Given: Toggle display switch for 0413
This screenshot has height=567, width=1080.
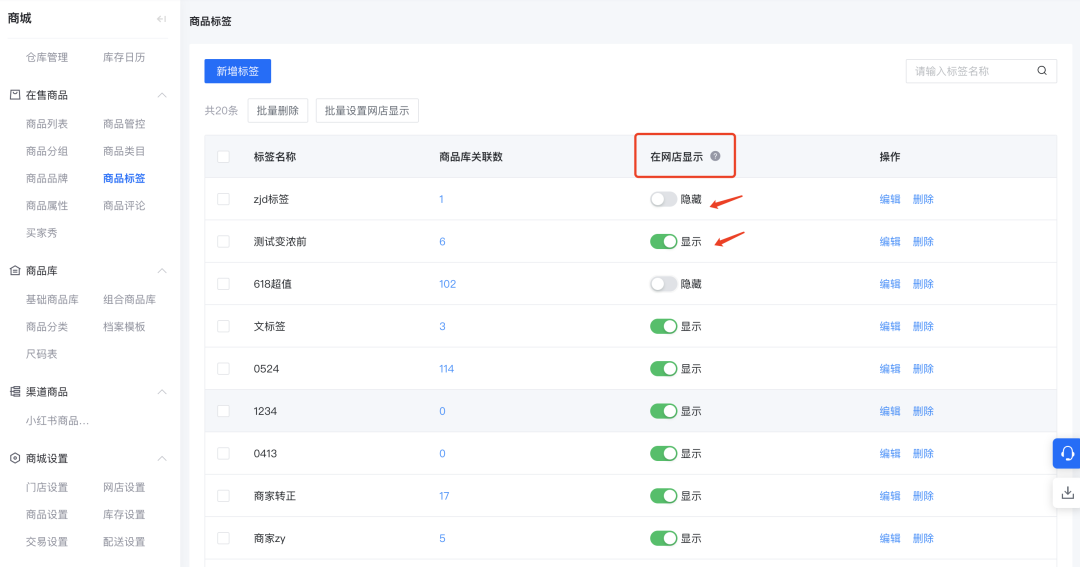Looking at the screenshot, I should pos(663,453).
